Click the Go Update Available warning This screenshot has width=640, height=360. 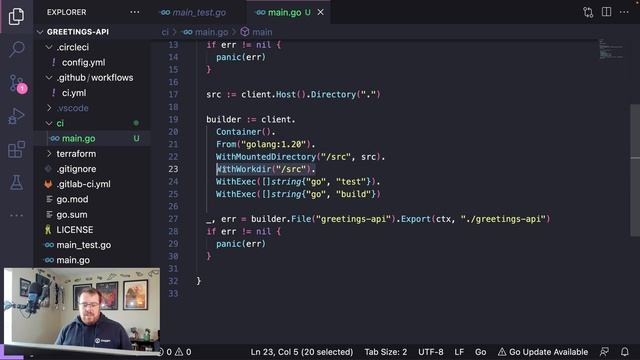543,351
